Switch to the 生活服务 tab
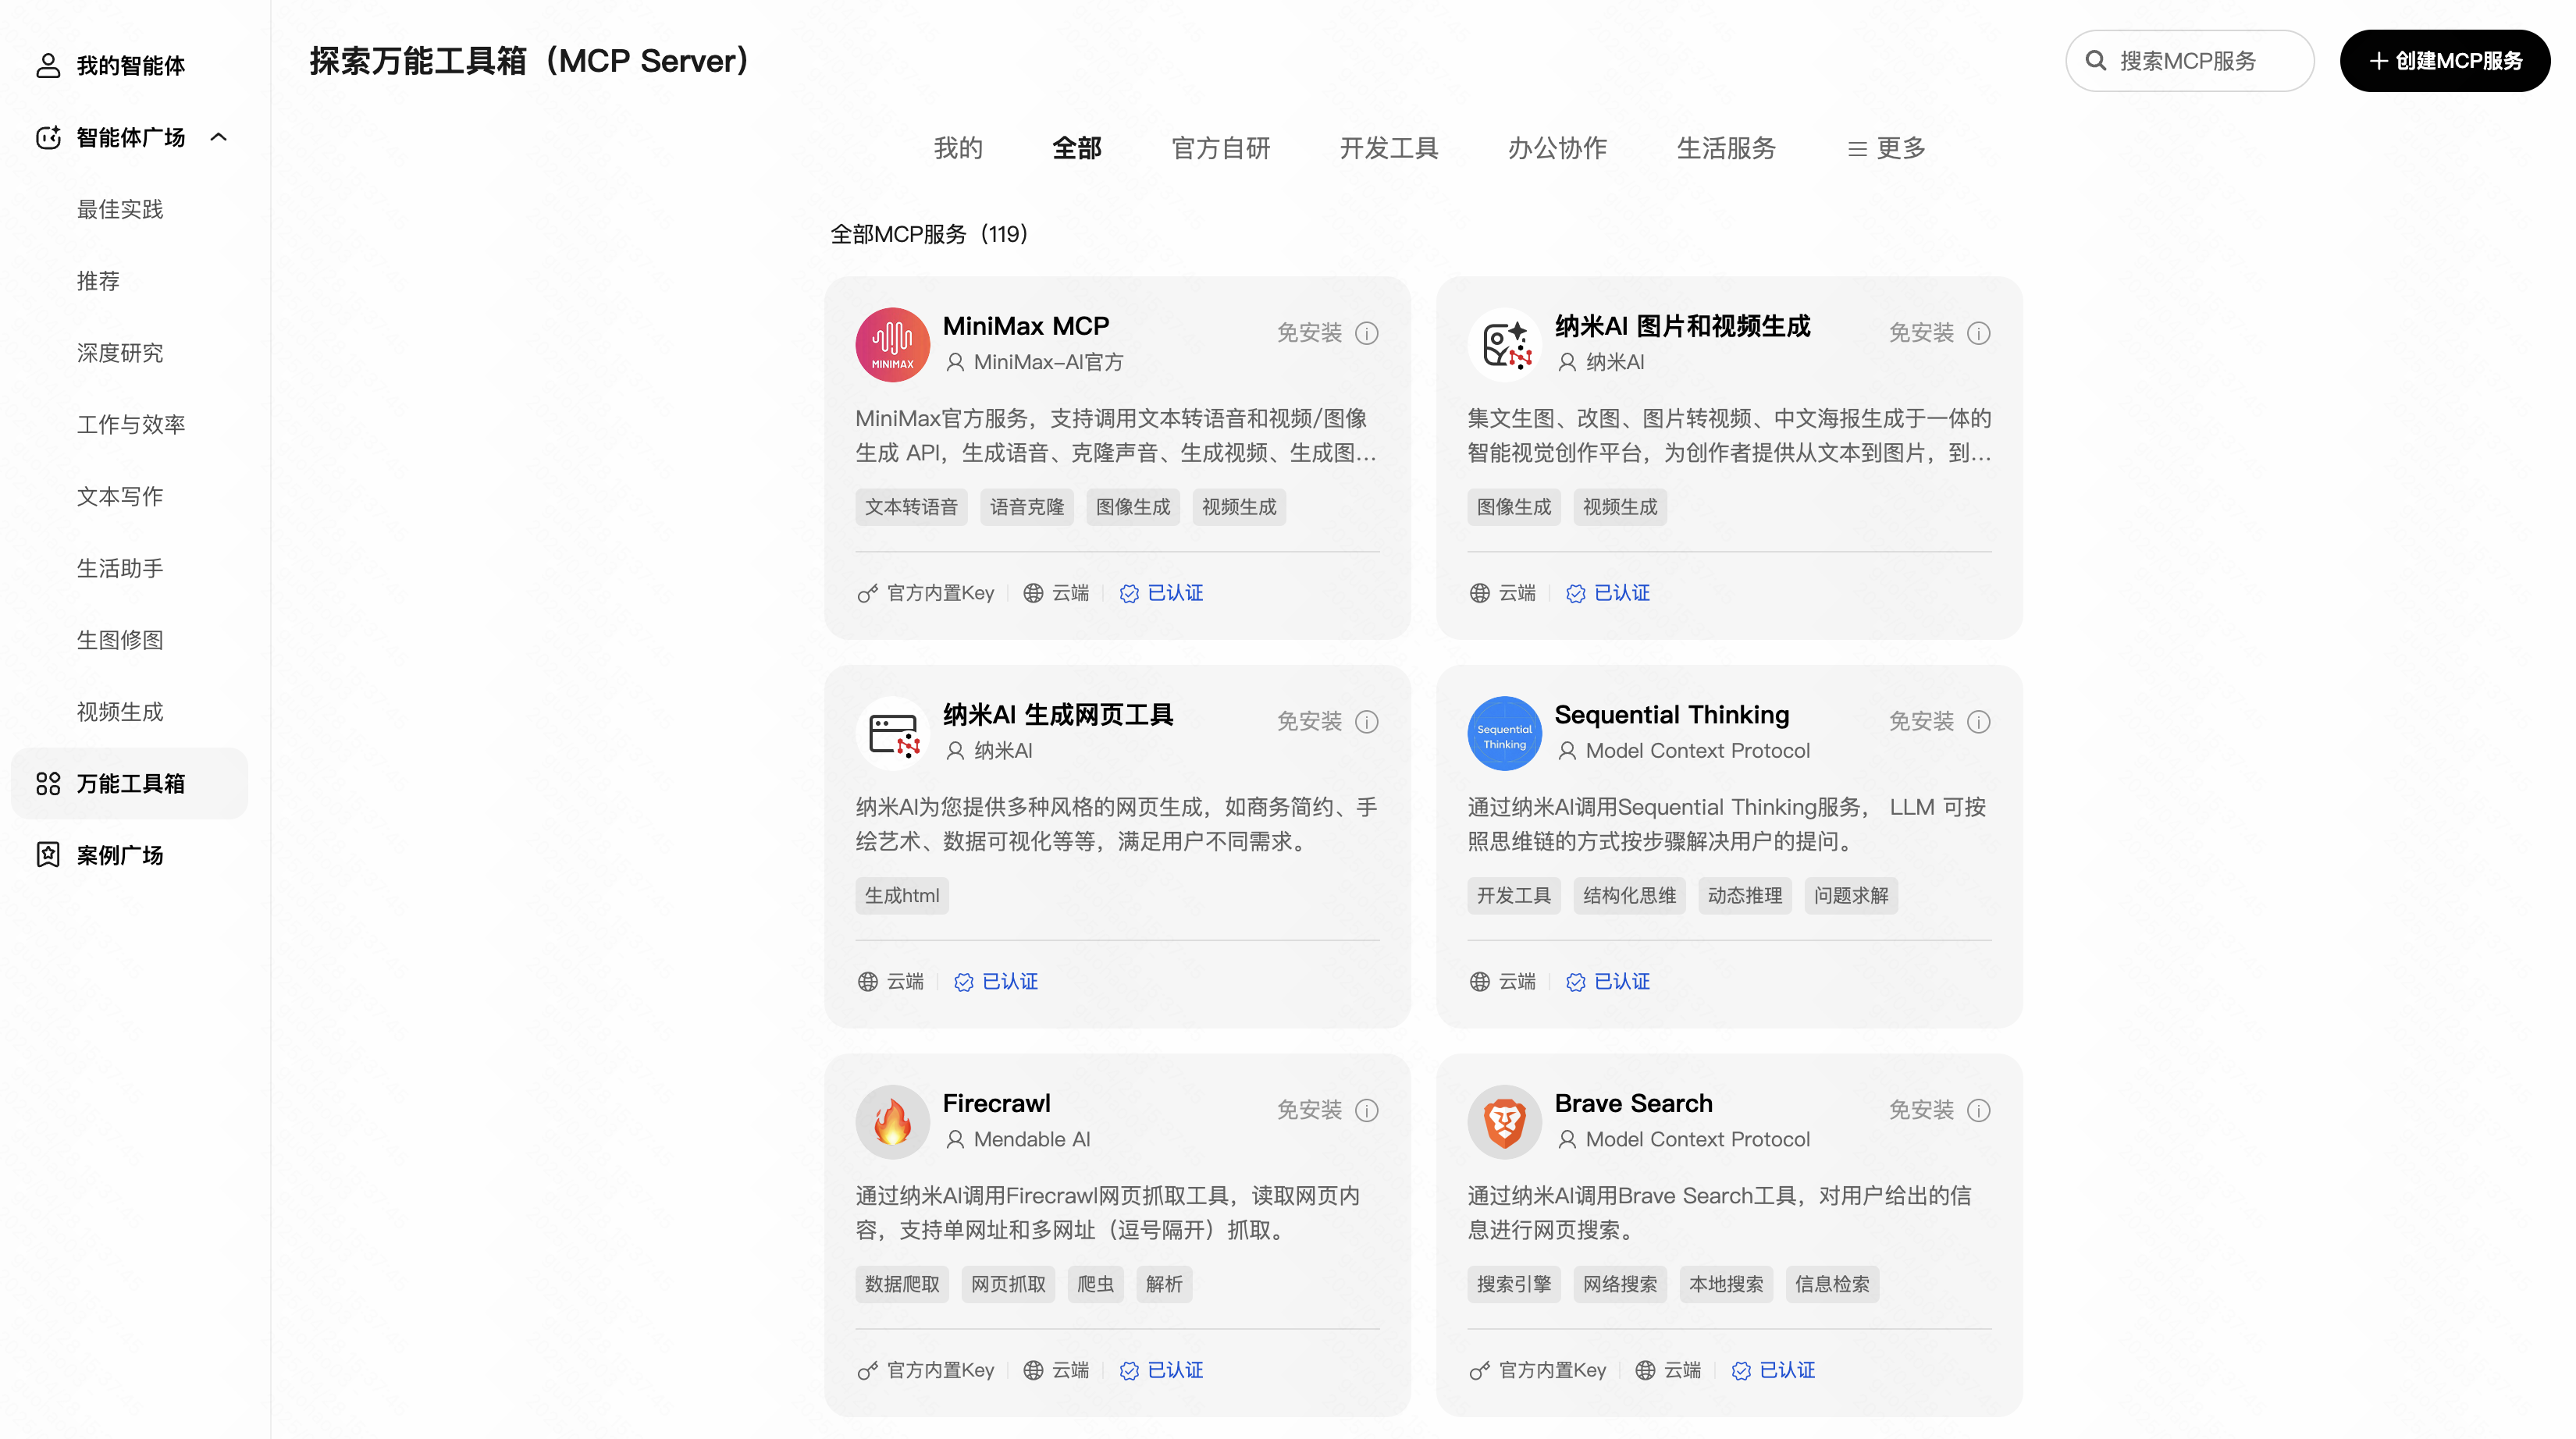The width and height of the screenshot is (2576, 1439). tap(1726, 149)
